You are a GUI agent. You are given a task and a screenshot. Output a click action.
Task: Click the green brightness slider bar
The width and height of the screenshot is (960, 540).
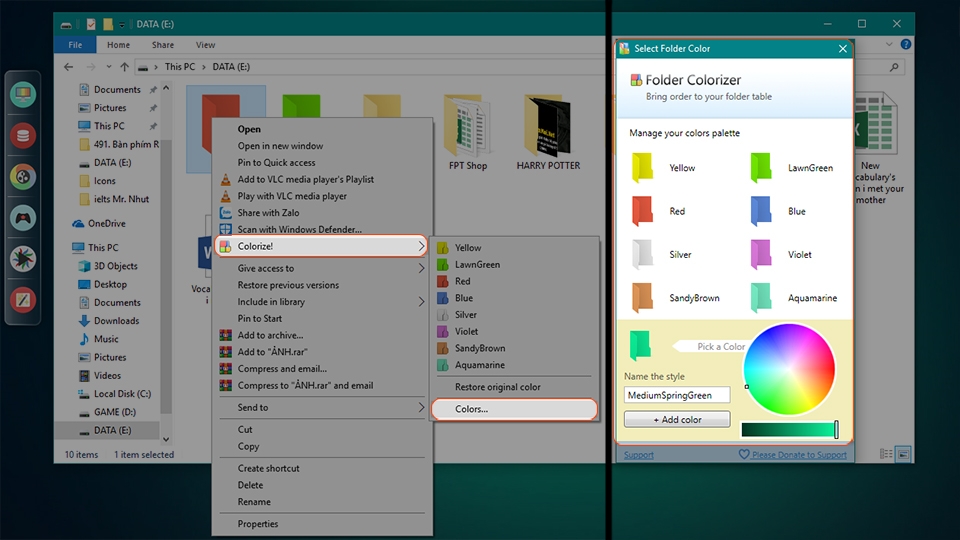[789, 430]
